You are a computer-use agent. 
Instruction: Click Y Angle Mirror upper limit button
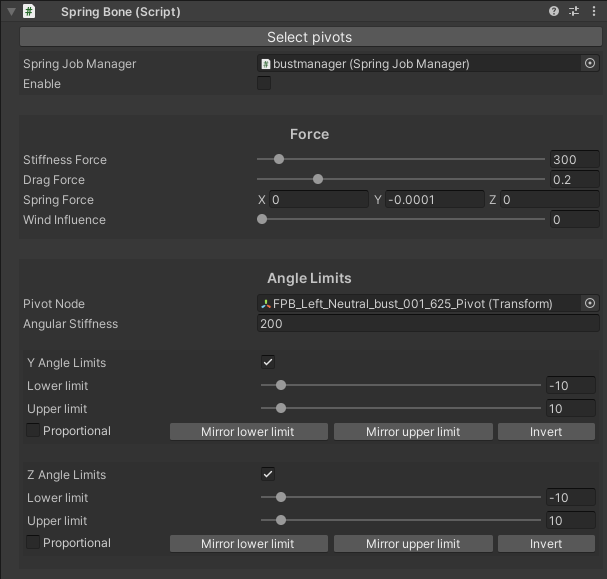413,432
